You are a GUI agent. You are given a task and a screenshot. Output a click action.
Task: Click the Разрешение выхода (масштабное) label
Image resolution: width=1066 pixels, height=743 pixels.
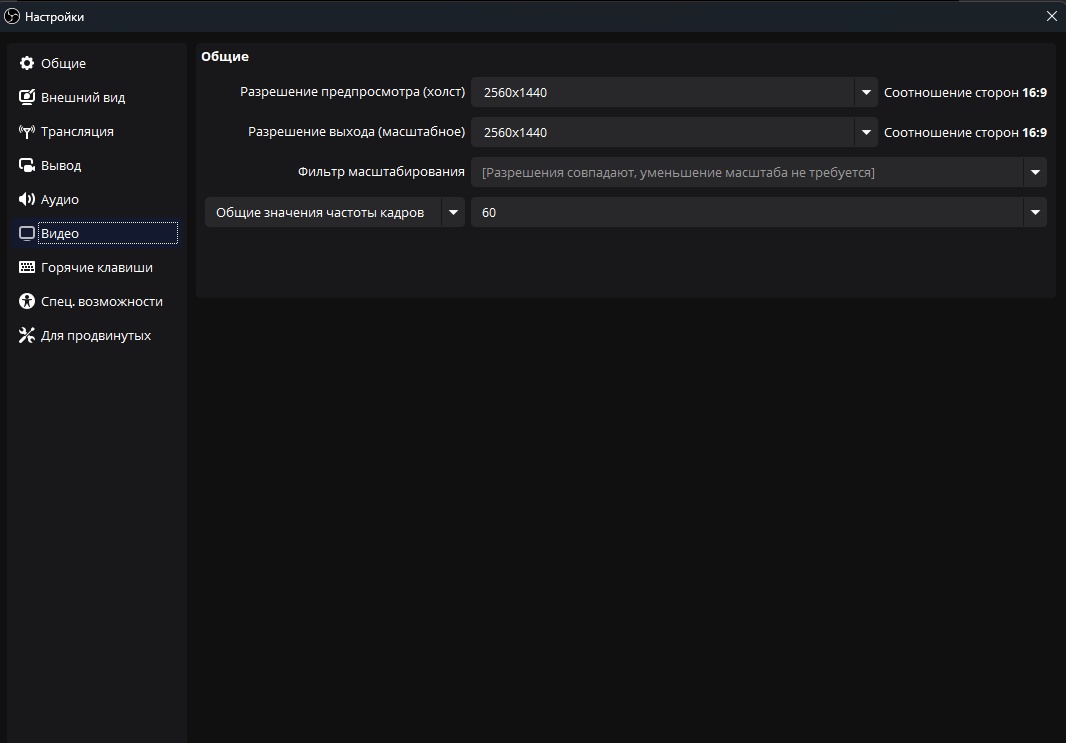[356, 132]
